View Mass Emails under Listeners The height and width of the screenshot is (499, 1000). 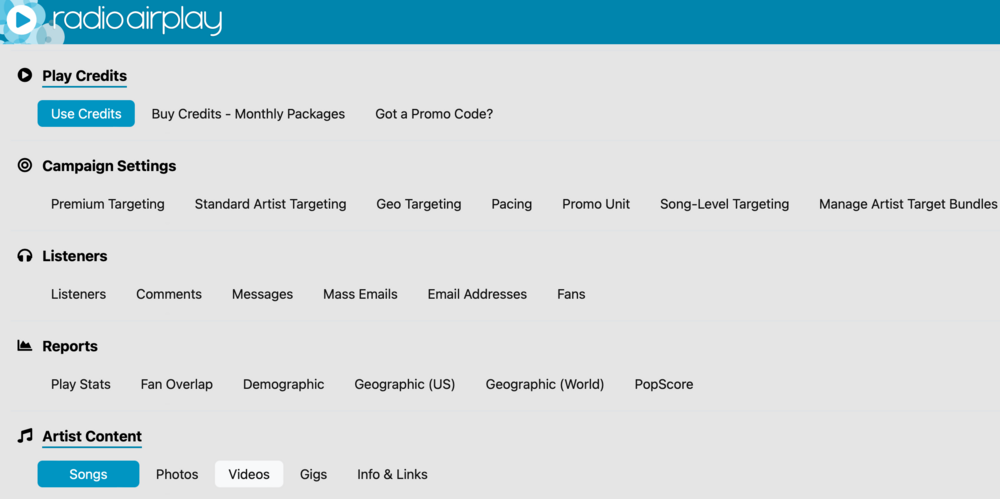[x=360, y=294]
